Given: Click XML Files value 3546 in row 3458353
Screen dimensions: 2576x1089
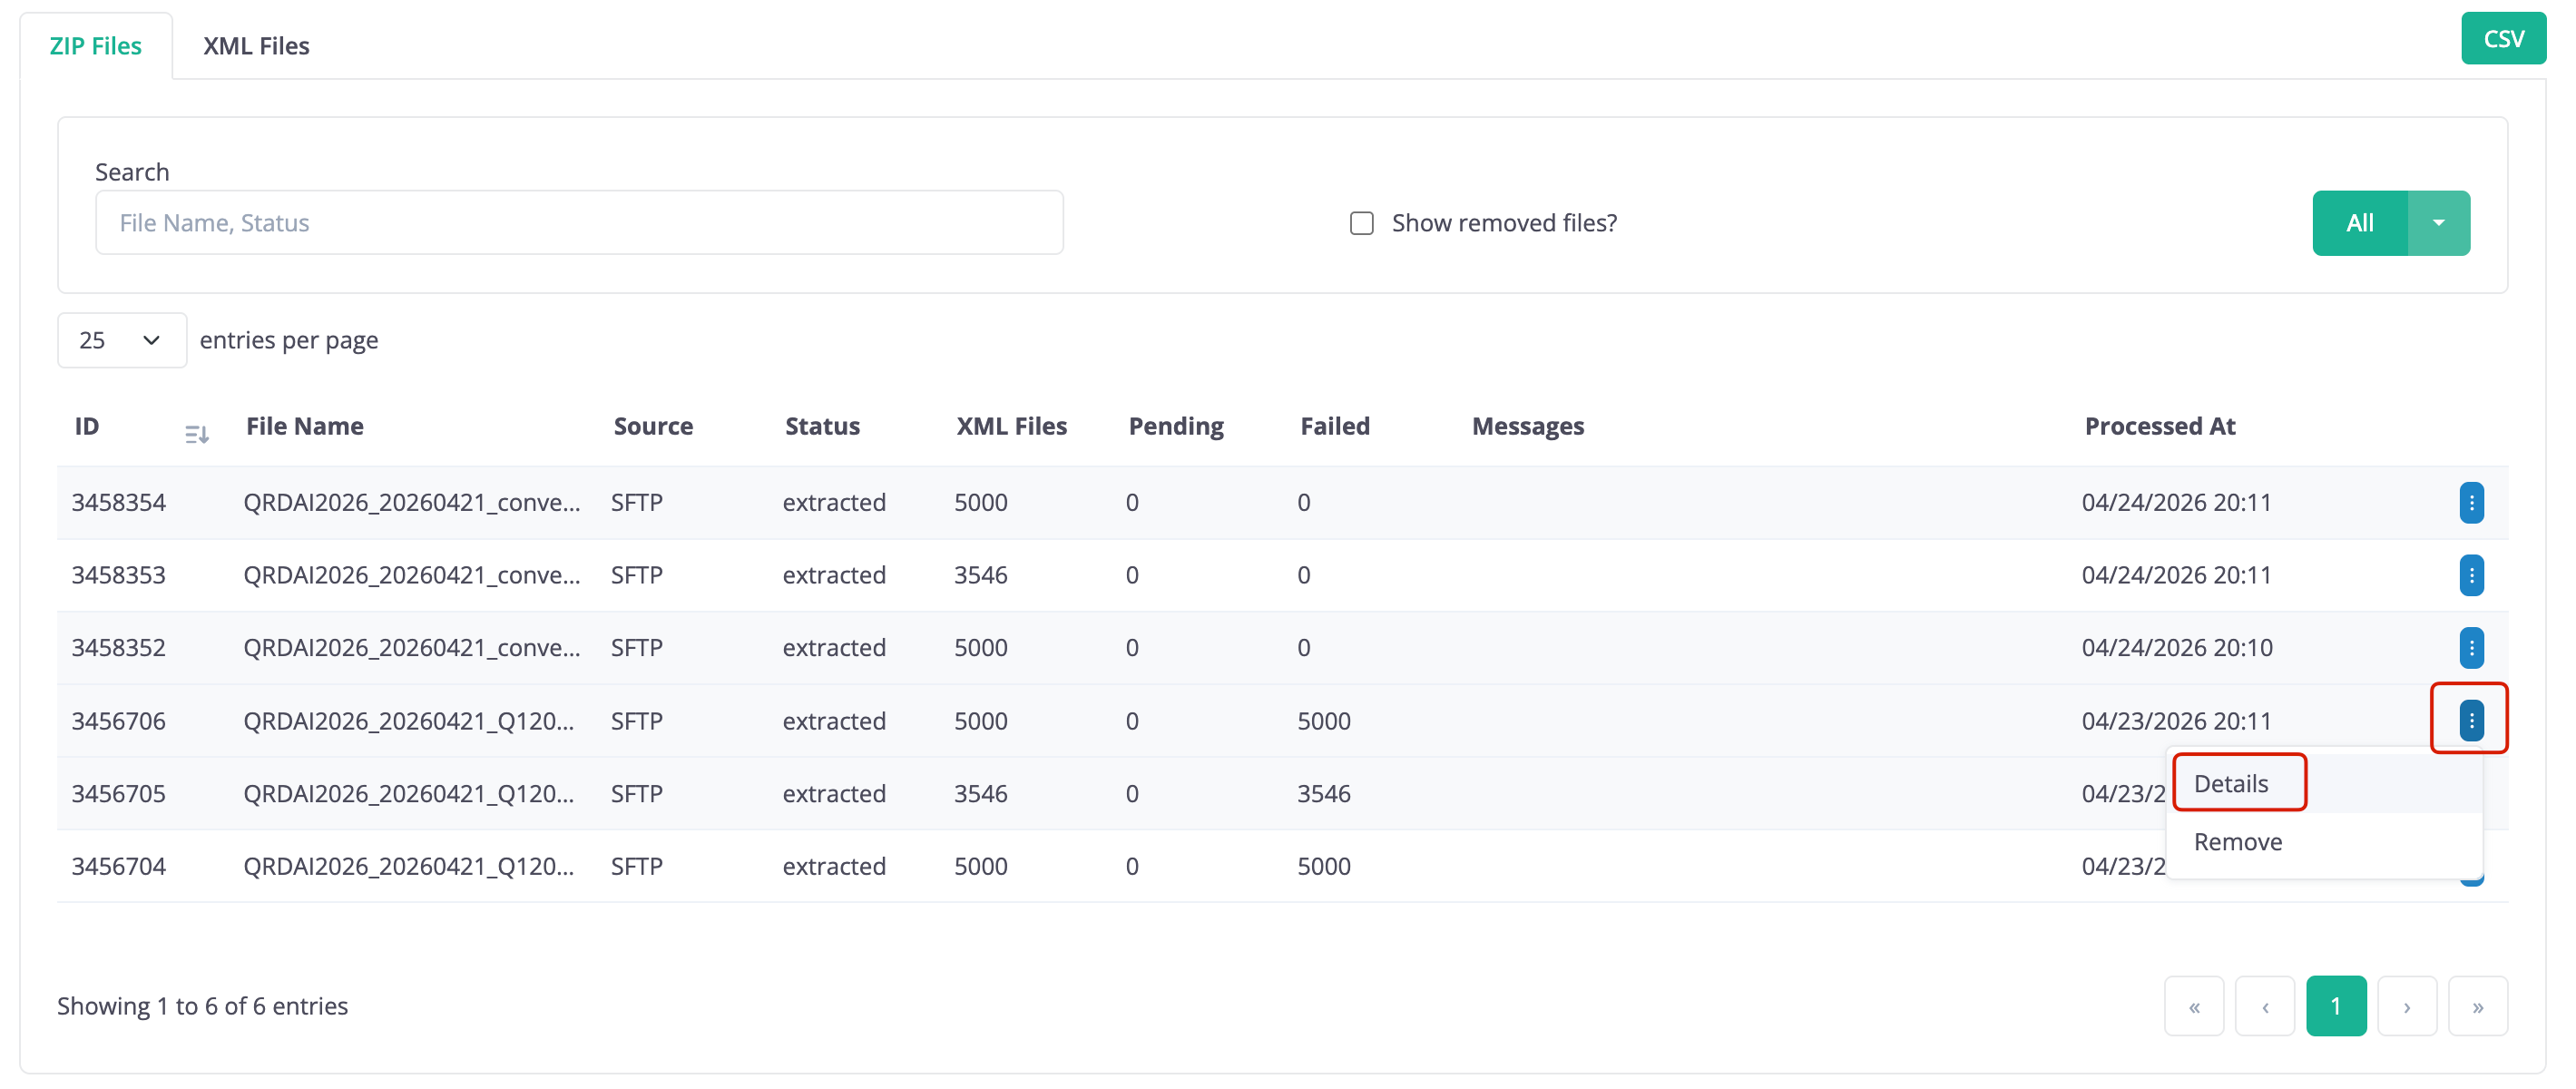Looking at the screenshot, I should (980, 575).
